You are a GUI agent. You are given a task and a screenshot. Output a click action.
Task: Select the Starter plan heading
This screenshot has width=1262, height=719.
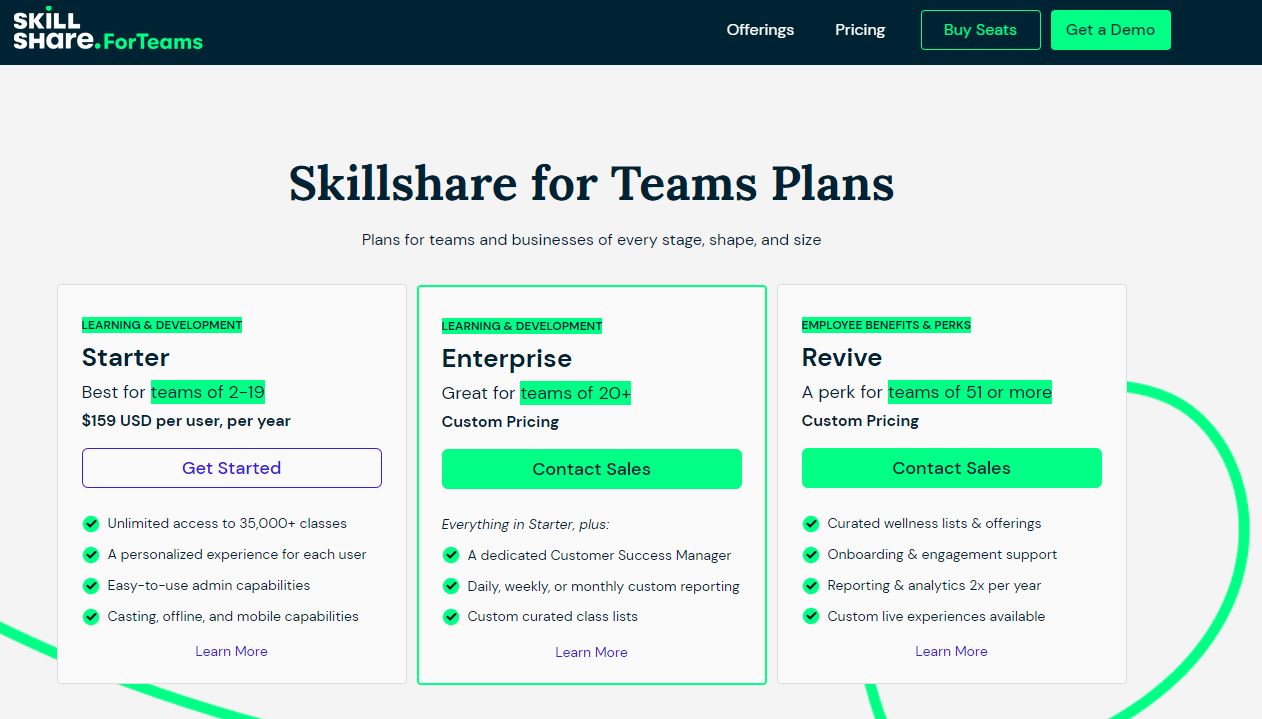(126, 357)
